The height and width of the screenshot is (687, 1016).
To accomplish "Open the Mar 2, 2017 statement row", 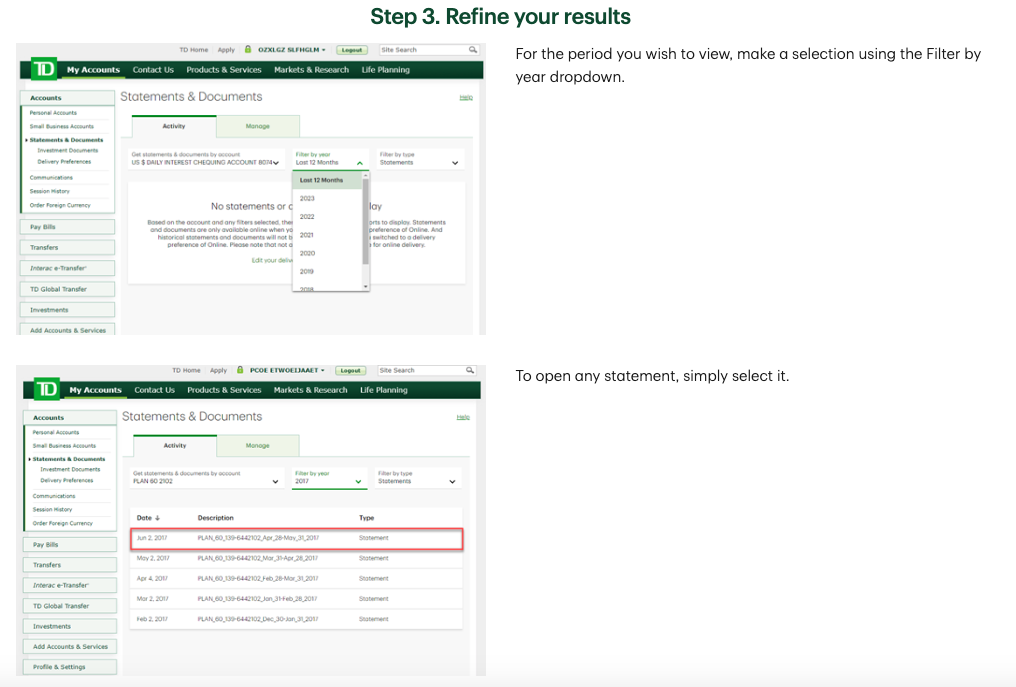I will [297, 599].
